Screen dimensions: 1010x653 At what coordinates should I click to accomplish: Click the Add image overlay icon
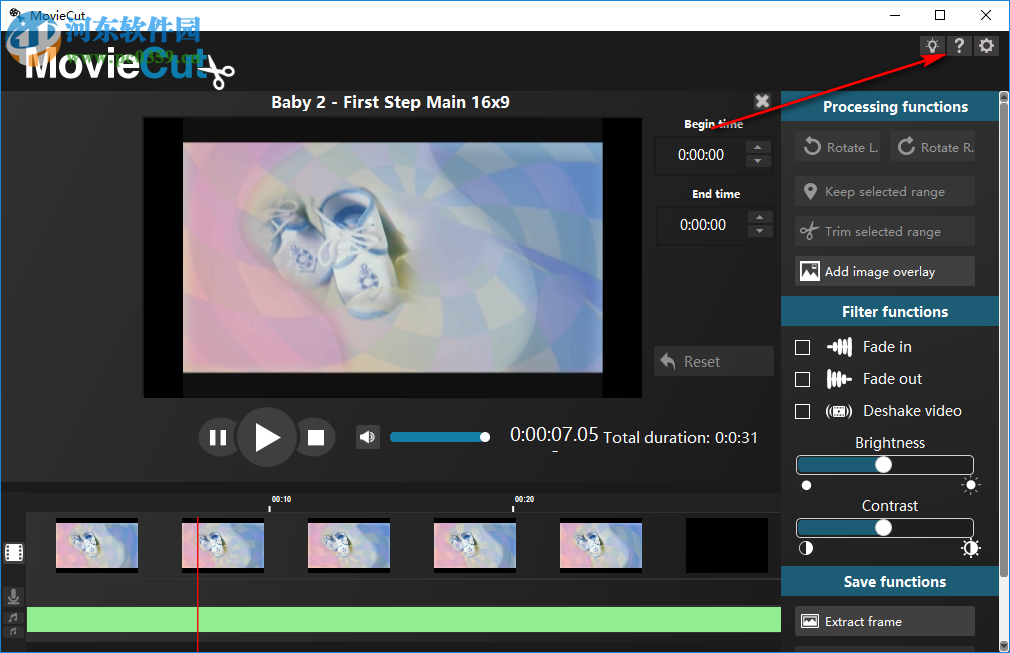808,271
